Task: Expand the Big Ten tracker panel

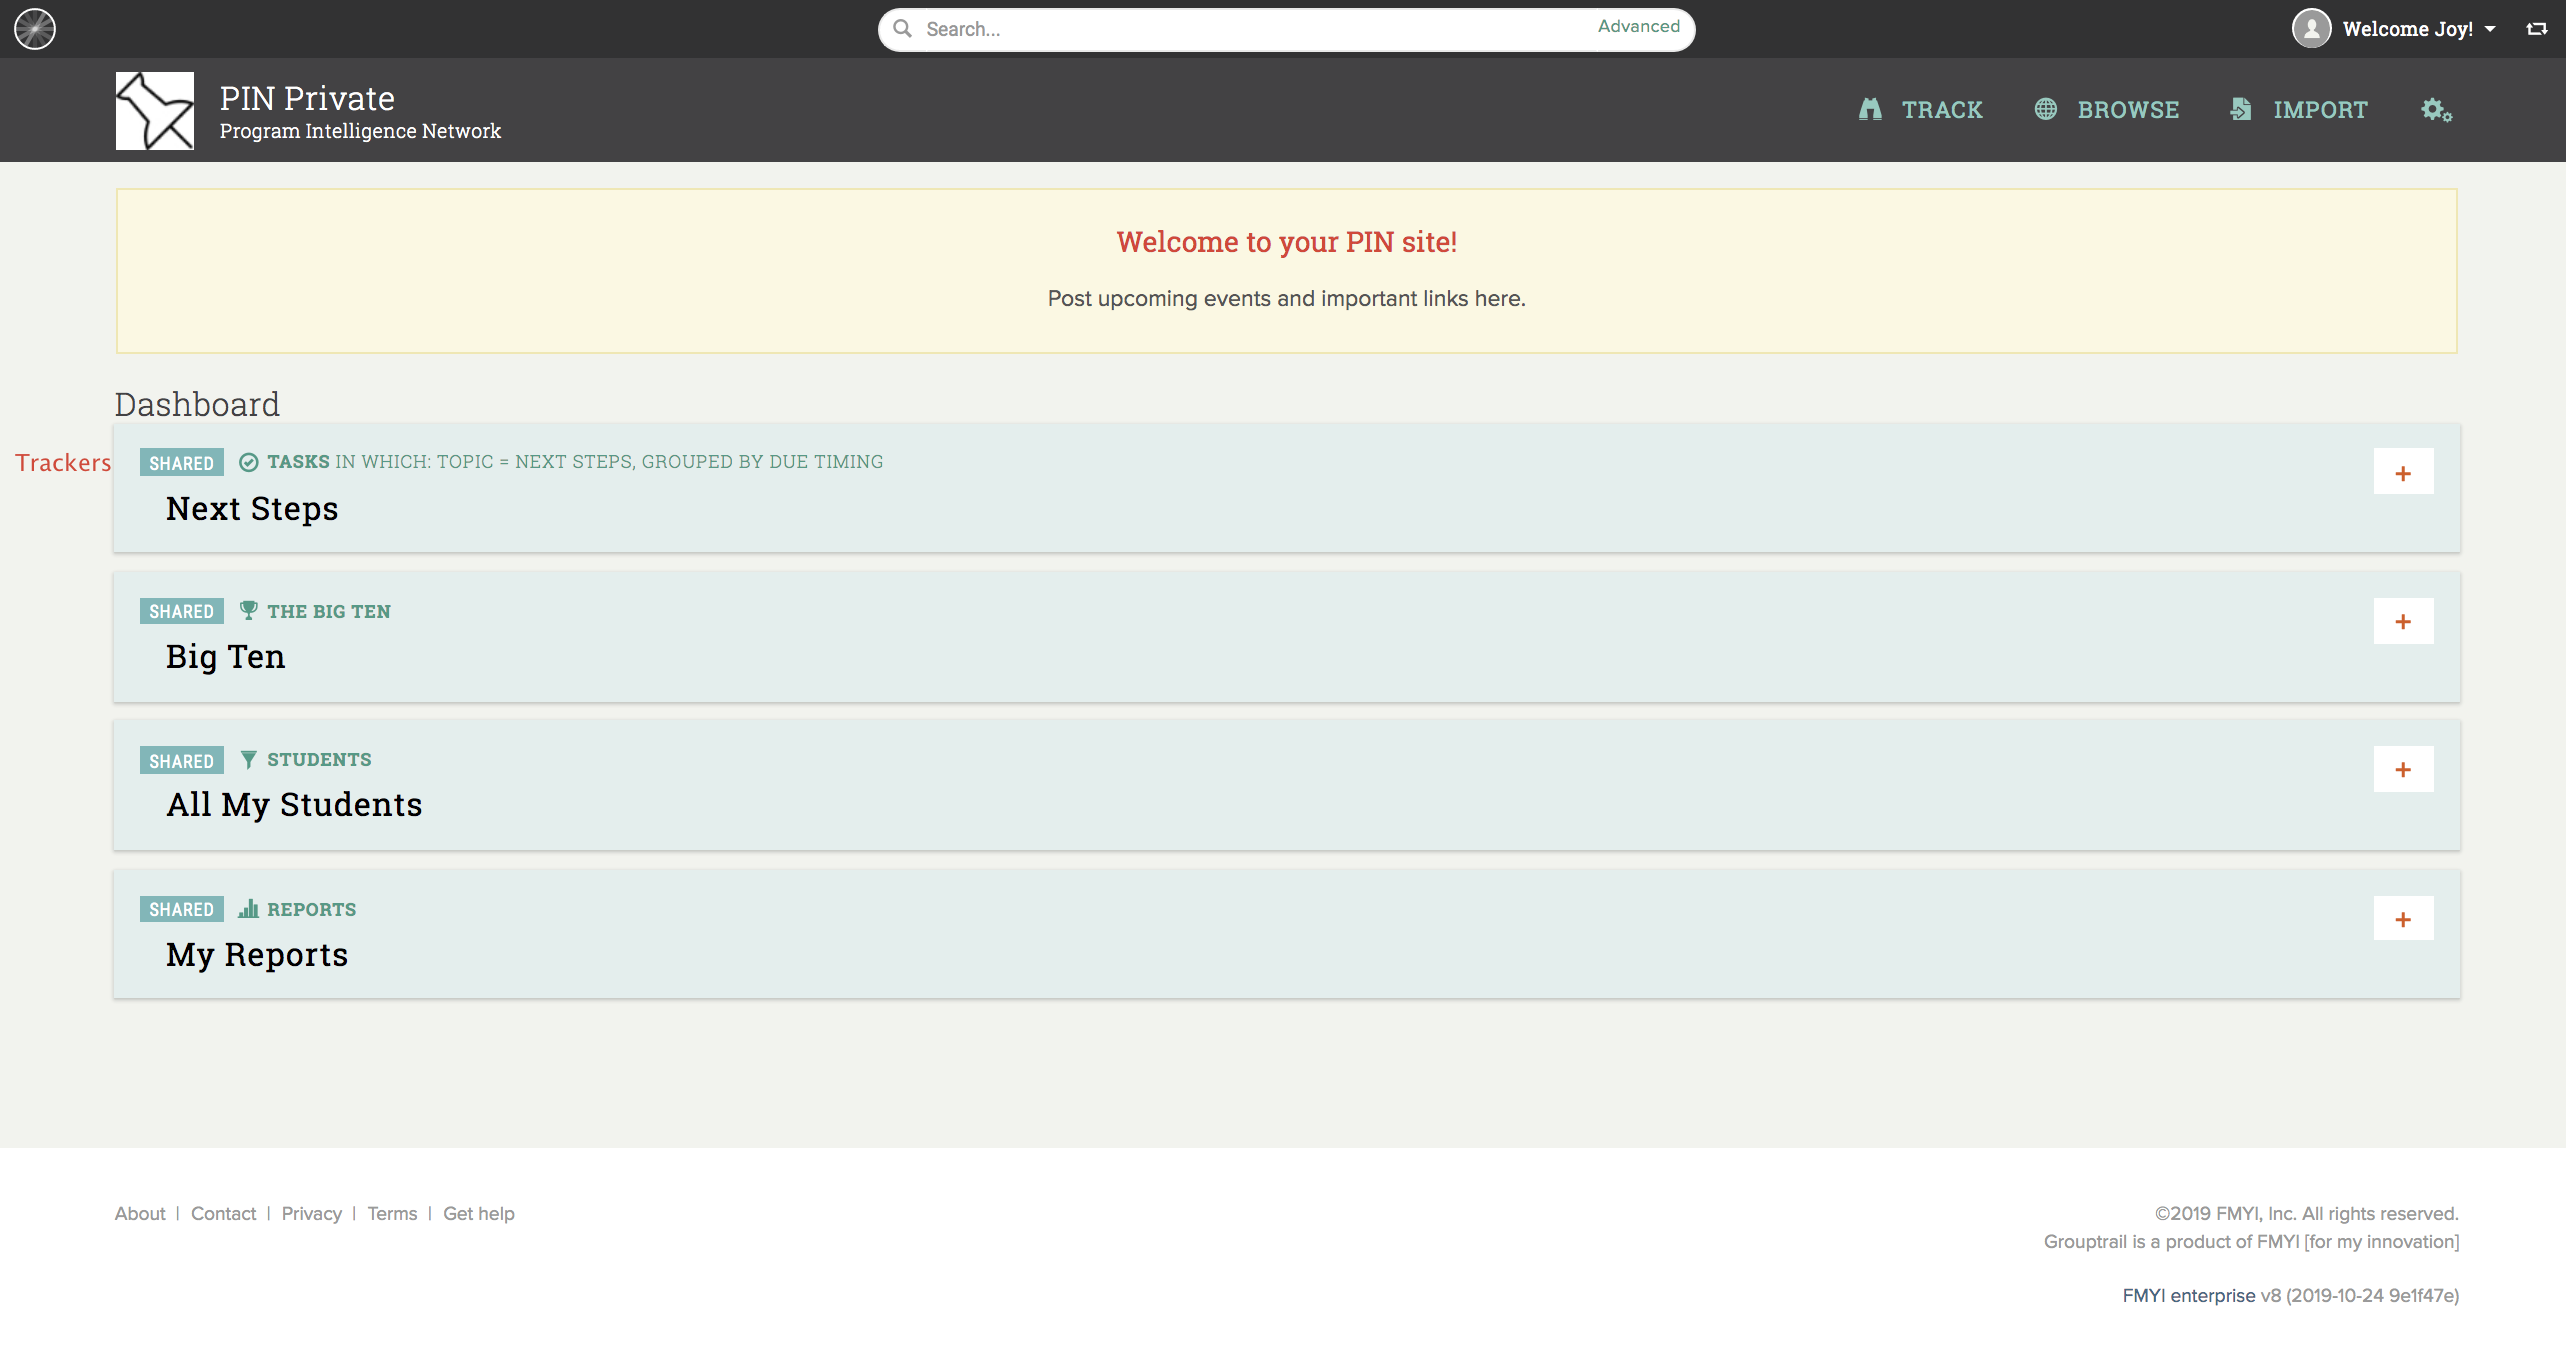Action: pyautogui.click(x=2403, y=621)
